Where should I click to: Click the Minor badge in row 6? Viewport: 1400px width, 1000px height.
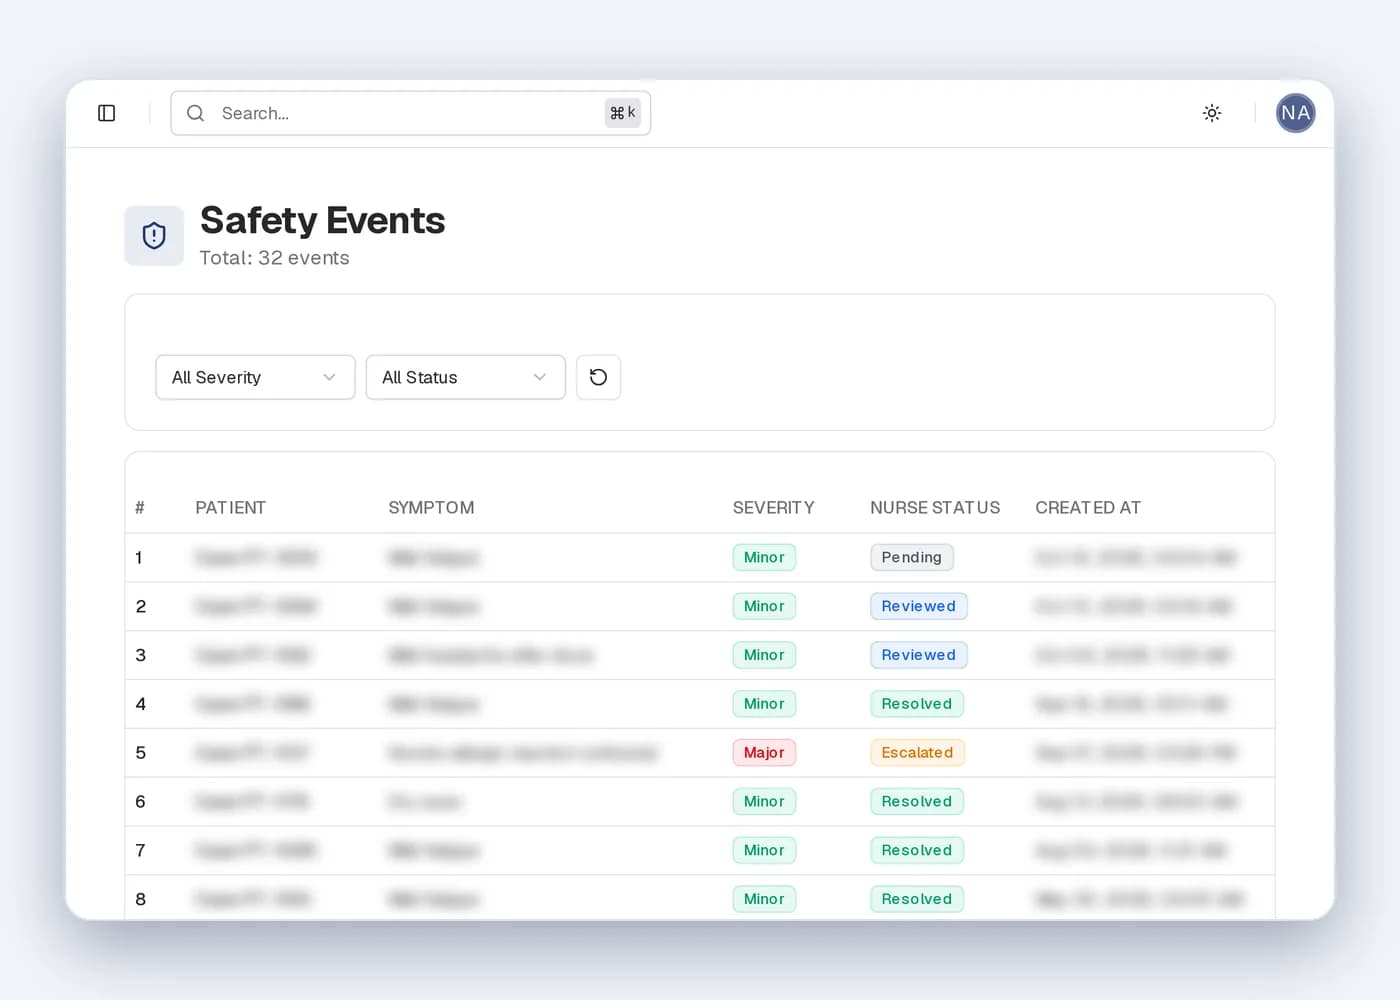click(764, 802)
